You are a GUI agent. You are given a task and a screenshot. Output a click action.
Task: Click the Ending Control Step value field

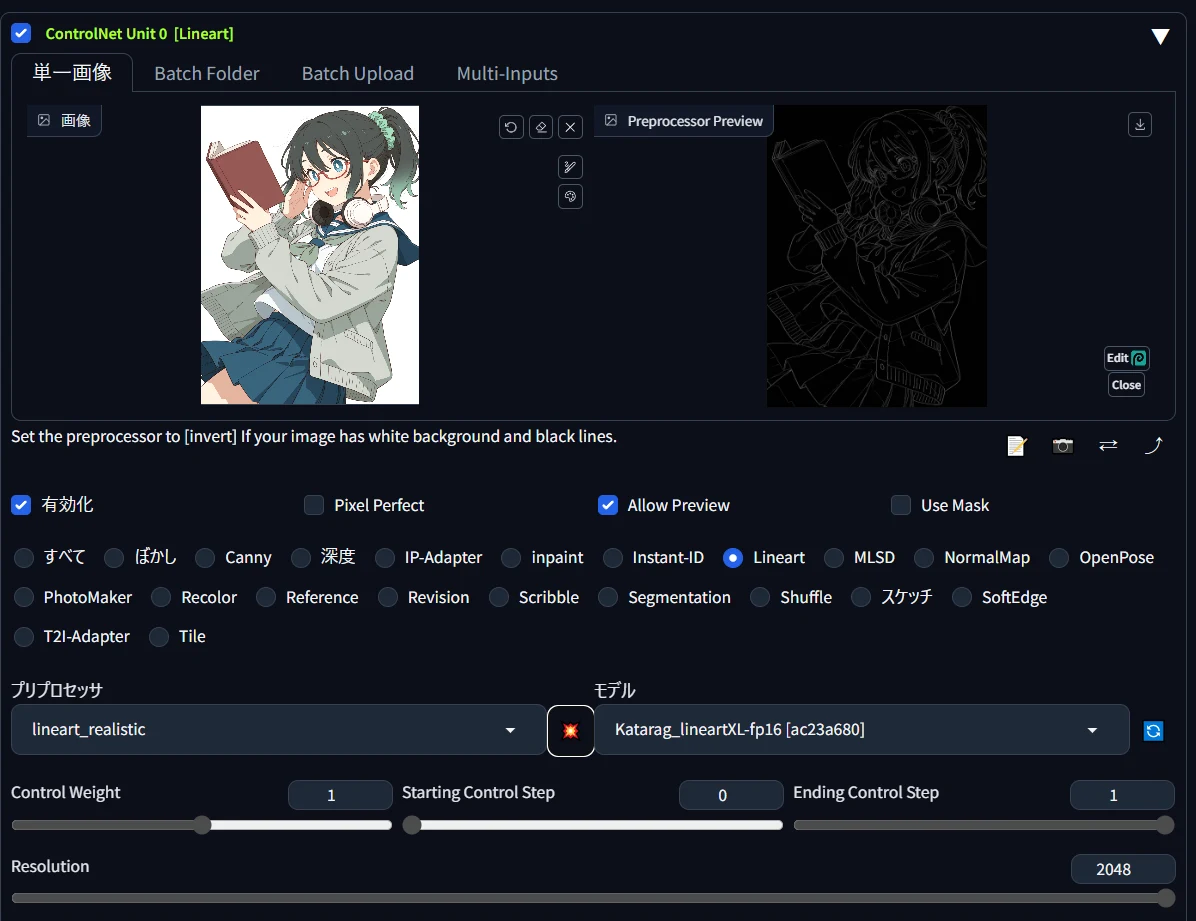tap(1123, 795)
